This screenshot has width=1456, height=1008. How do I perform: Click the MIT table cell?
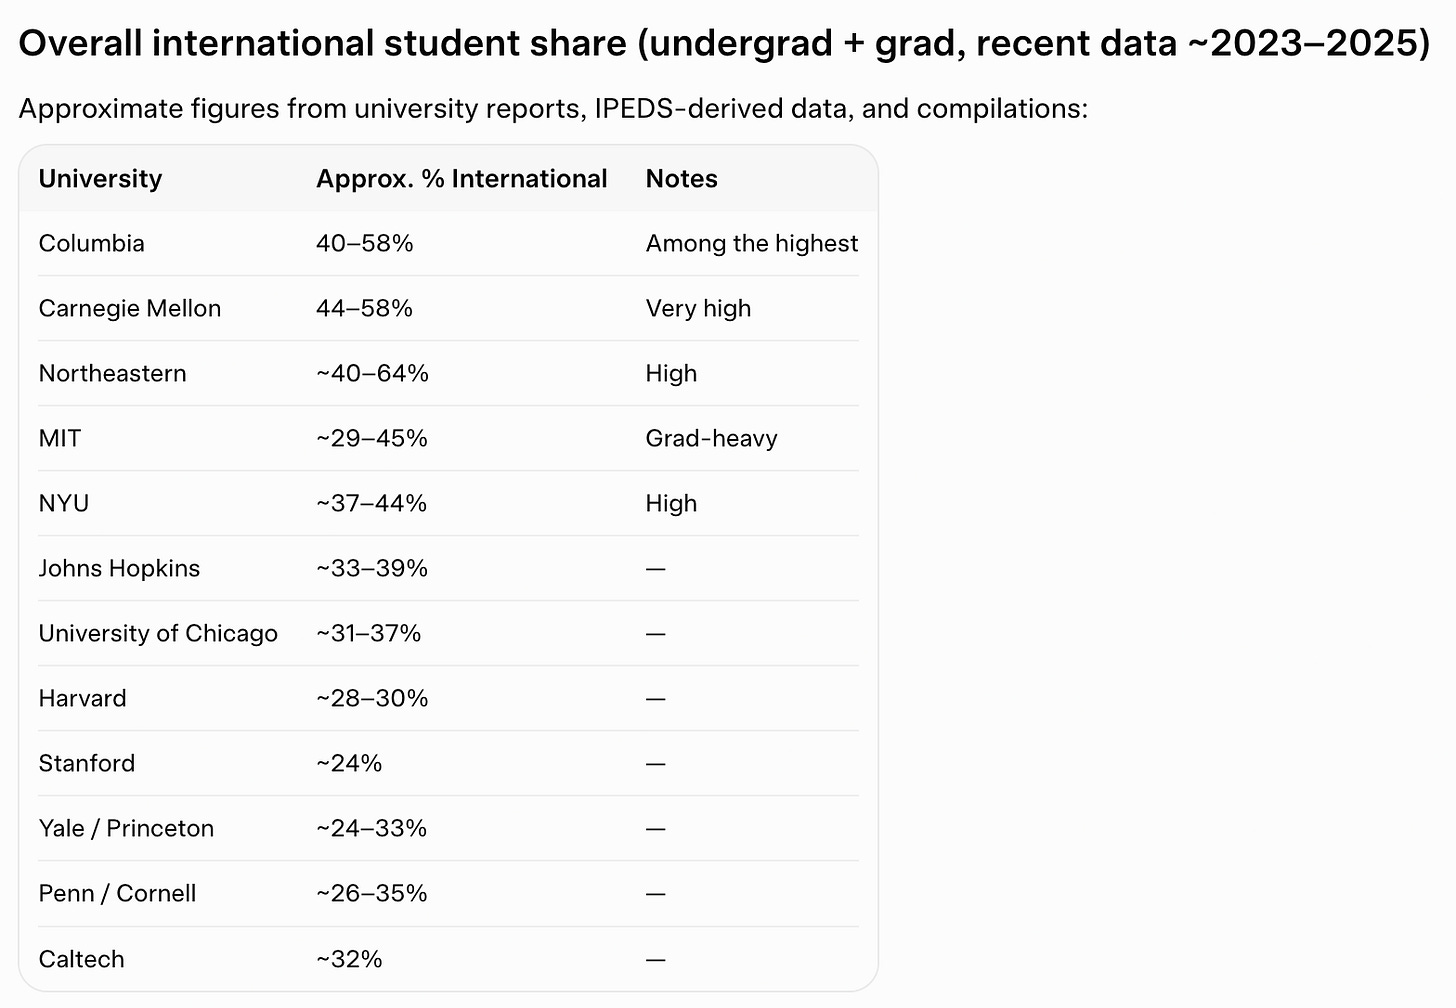point(60,439)
